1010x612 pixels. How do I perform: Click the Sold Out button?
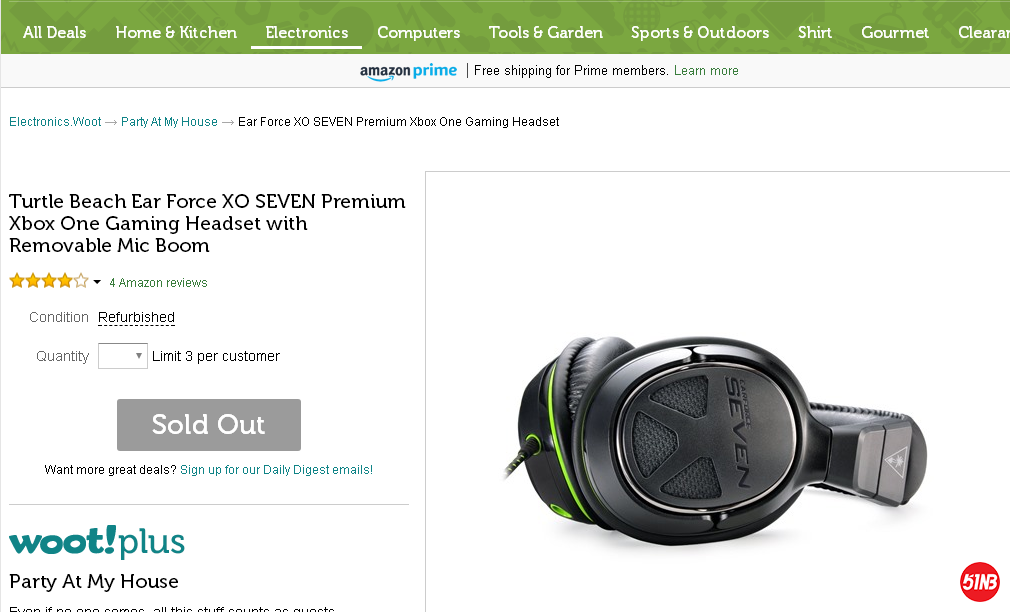pos(208,425)
